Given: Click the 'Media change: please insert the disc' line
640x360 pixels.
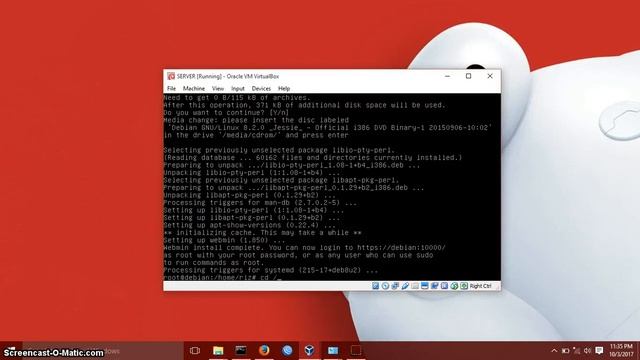Looking at the screenshot, I should coord(256,120).
